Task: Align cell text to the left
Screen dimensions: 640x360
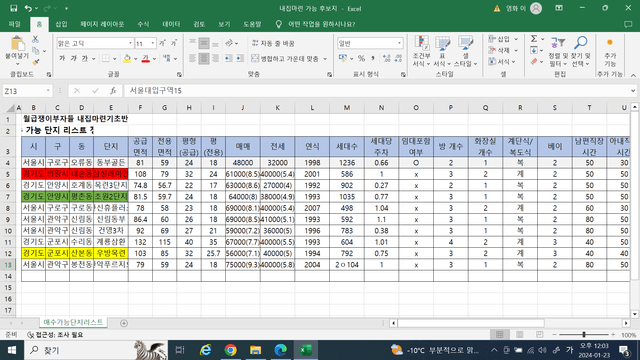Action: (193, 59)
